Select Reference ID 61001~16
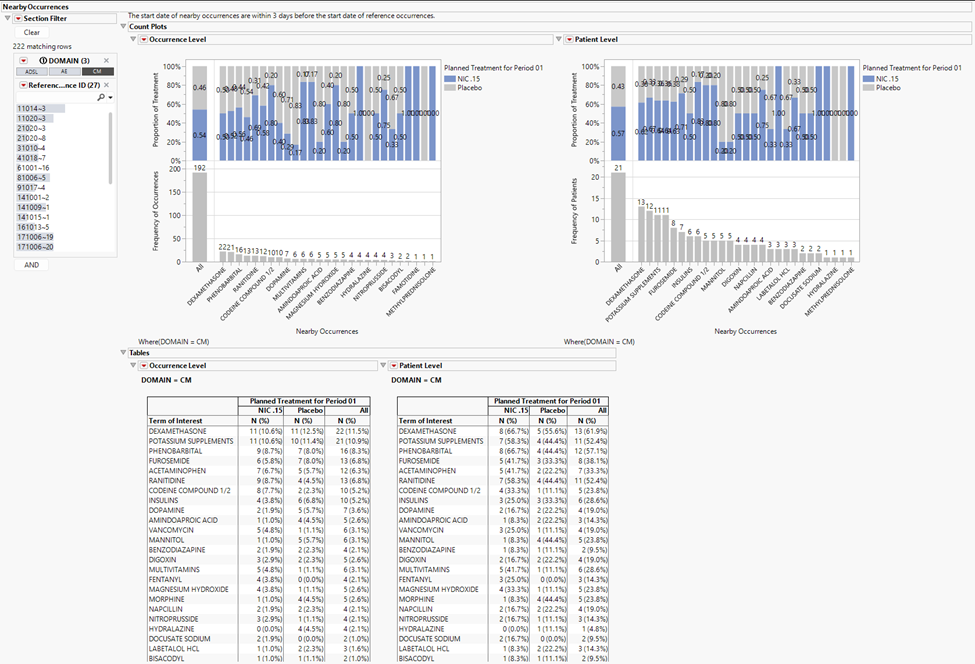The width and height of the screenshot is (975, 664). coord(33,168)
